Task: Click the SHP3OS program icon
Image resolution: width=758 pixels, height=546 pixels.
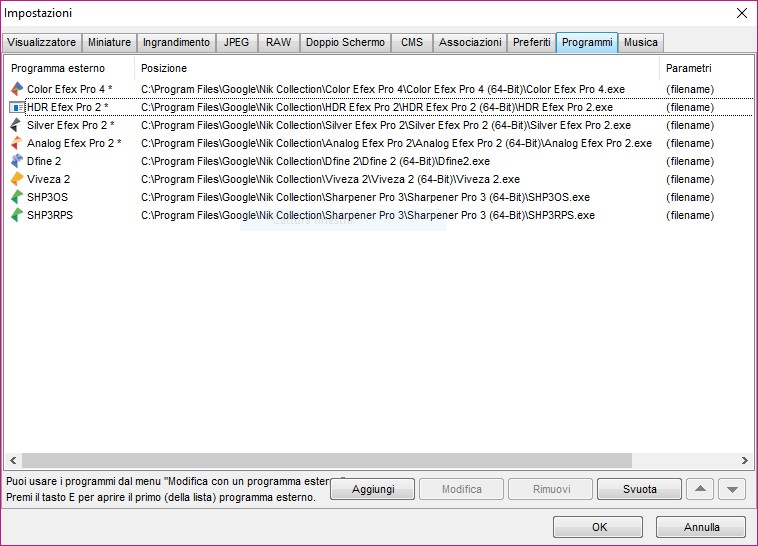Action: [17, 196]
